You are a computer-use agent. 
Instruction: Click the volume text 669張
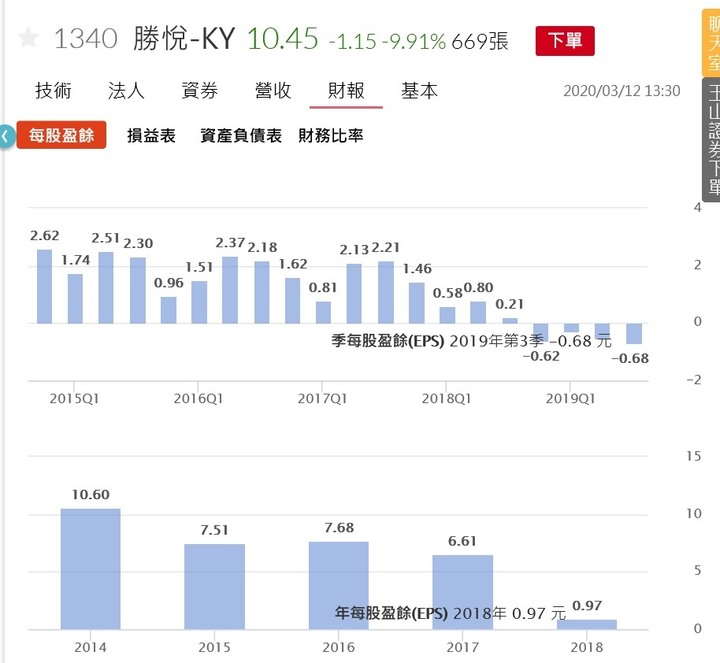tap(480, 41)
